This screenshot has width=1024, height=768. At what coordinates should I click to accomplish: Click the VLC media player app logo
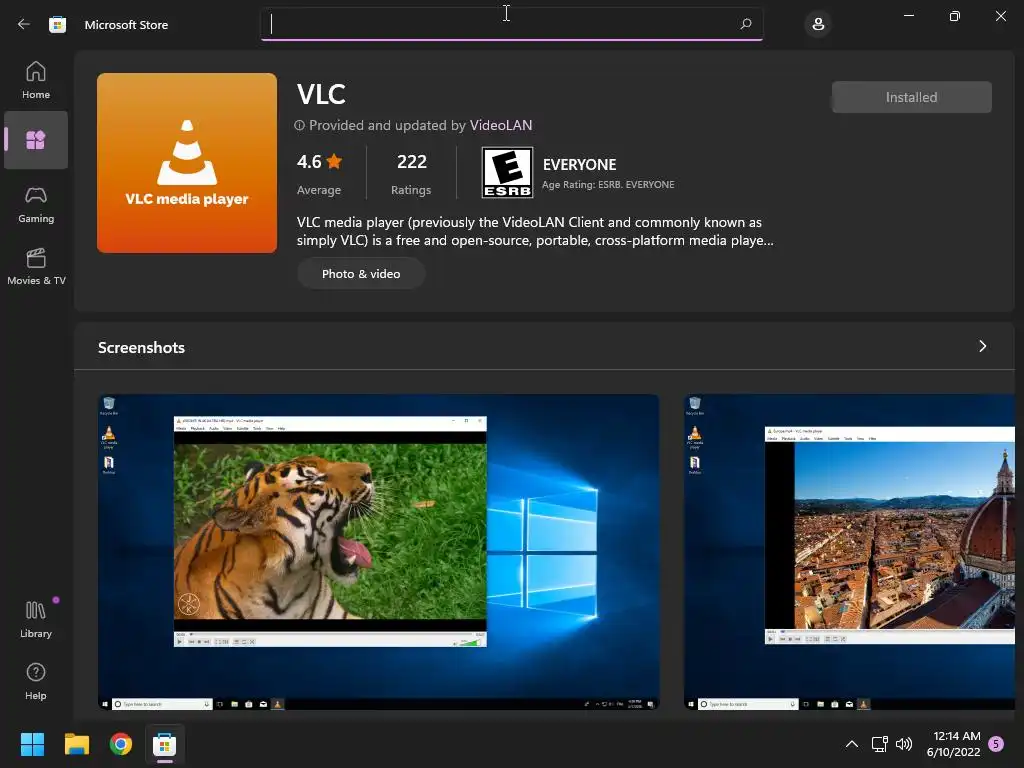pos(187,163)
